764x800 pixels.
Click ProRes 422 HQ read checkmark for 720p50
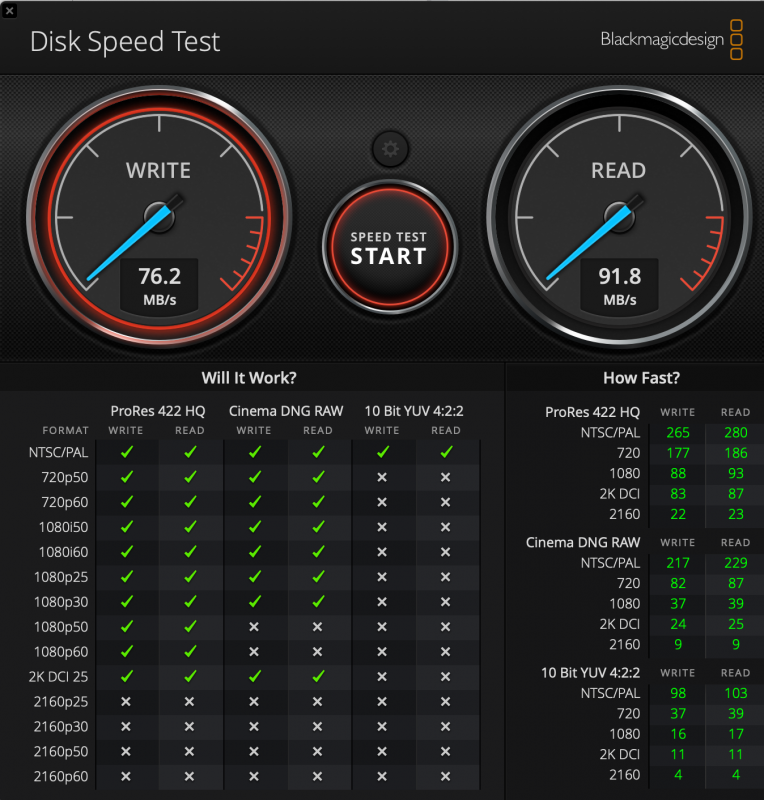point(190,477)
